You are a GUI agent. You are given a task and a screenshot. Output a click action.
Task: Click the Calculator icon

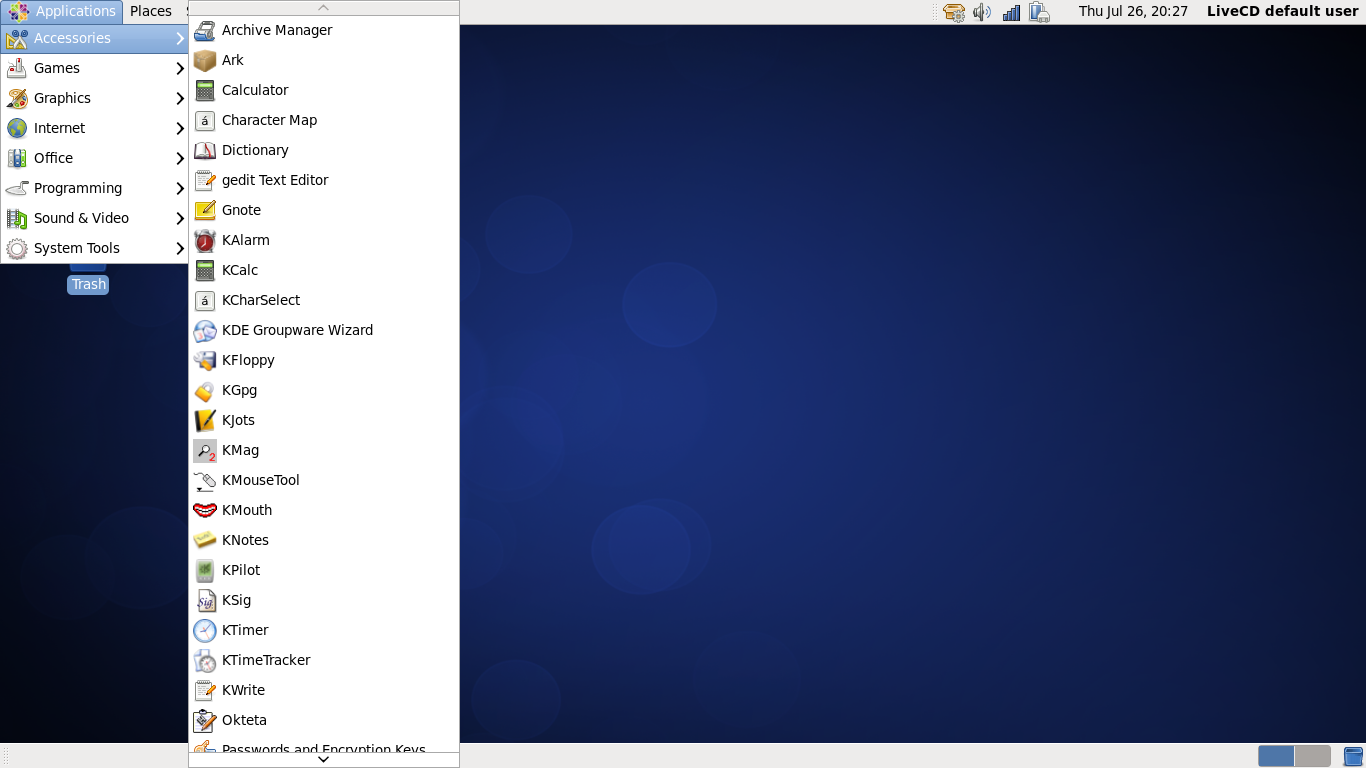[x=205, y=90]
